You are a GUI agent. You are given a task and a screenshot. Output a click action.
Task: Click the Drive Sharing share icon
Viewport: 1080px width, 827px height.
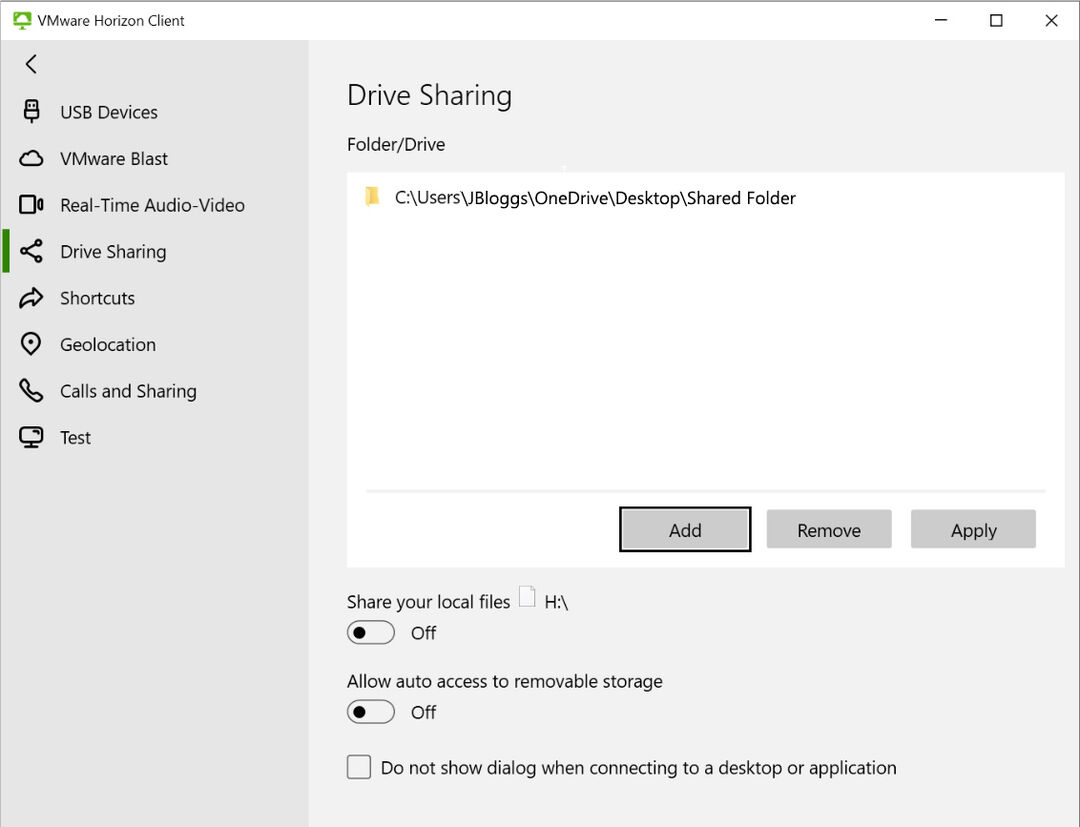click(31, 252)
